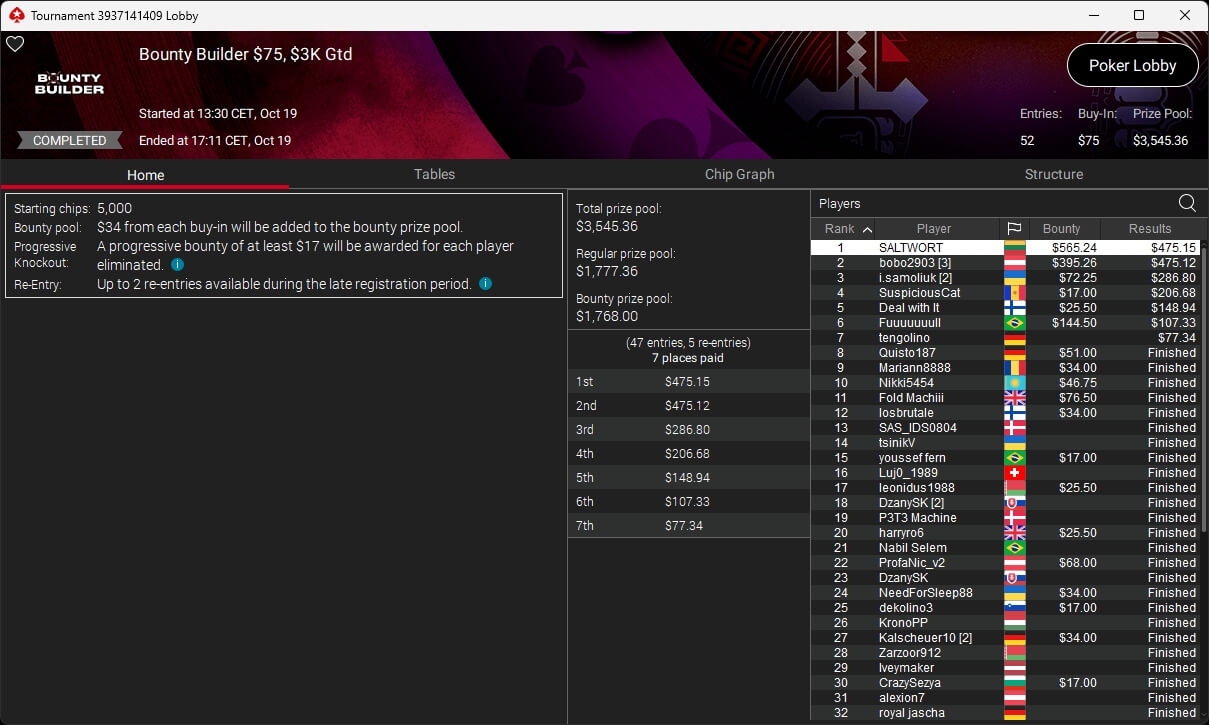Click the Poker Lobby button
The width and height of the screenshot is (1209, 725).
pyautogui.click(x=1132, y=65)
